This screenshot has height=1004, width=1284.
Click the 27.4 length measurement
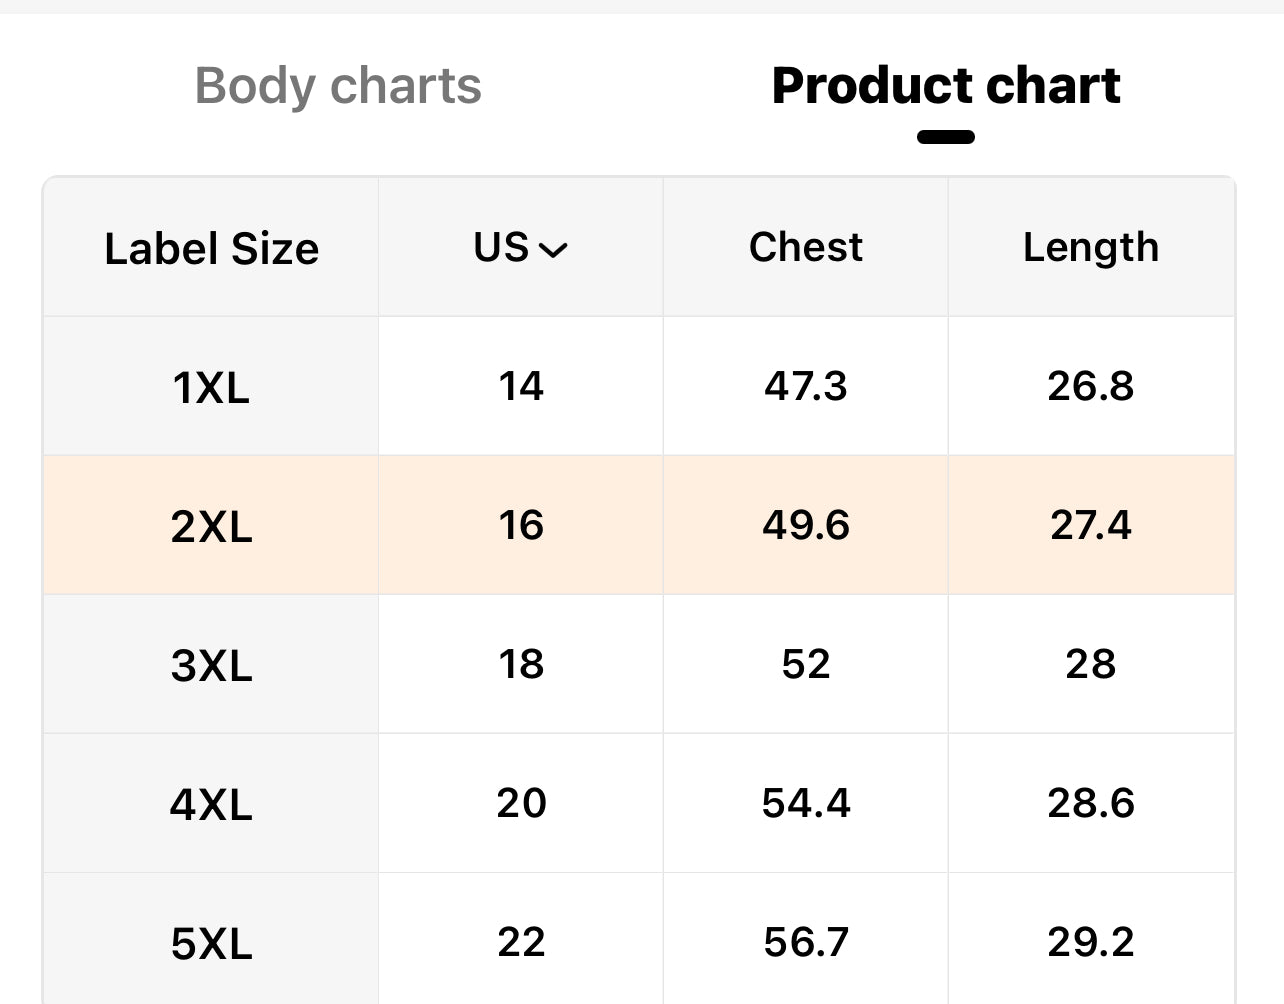point(1090,525)
